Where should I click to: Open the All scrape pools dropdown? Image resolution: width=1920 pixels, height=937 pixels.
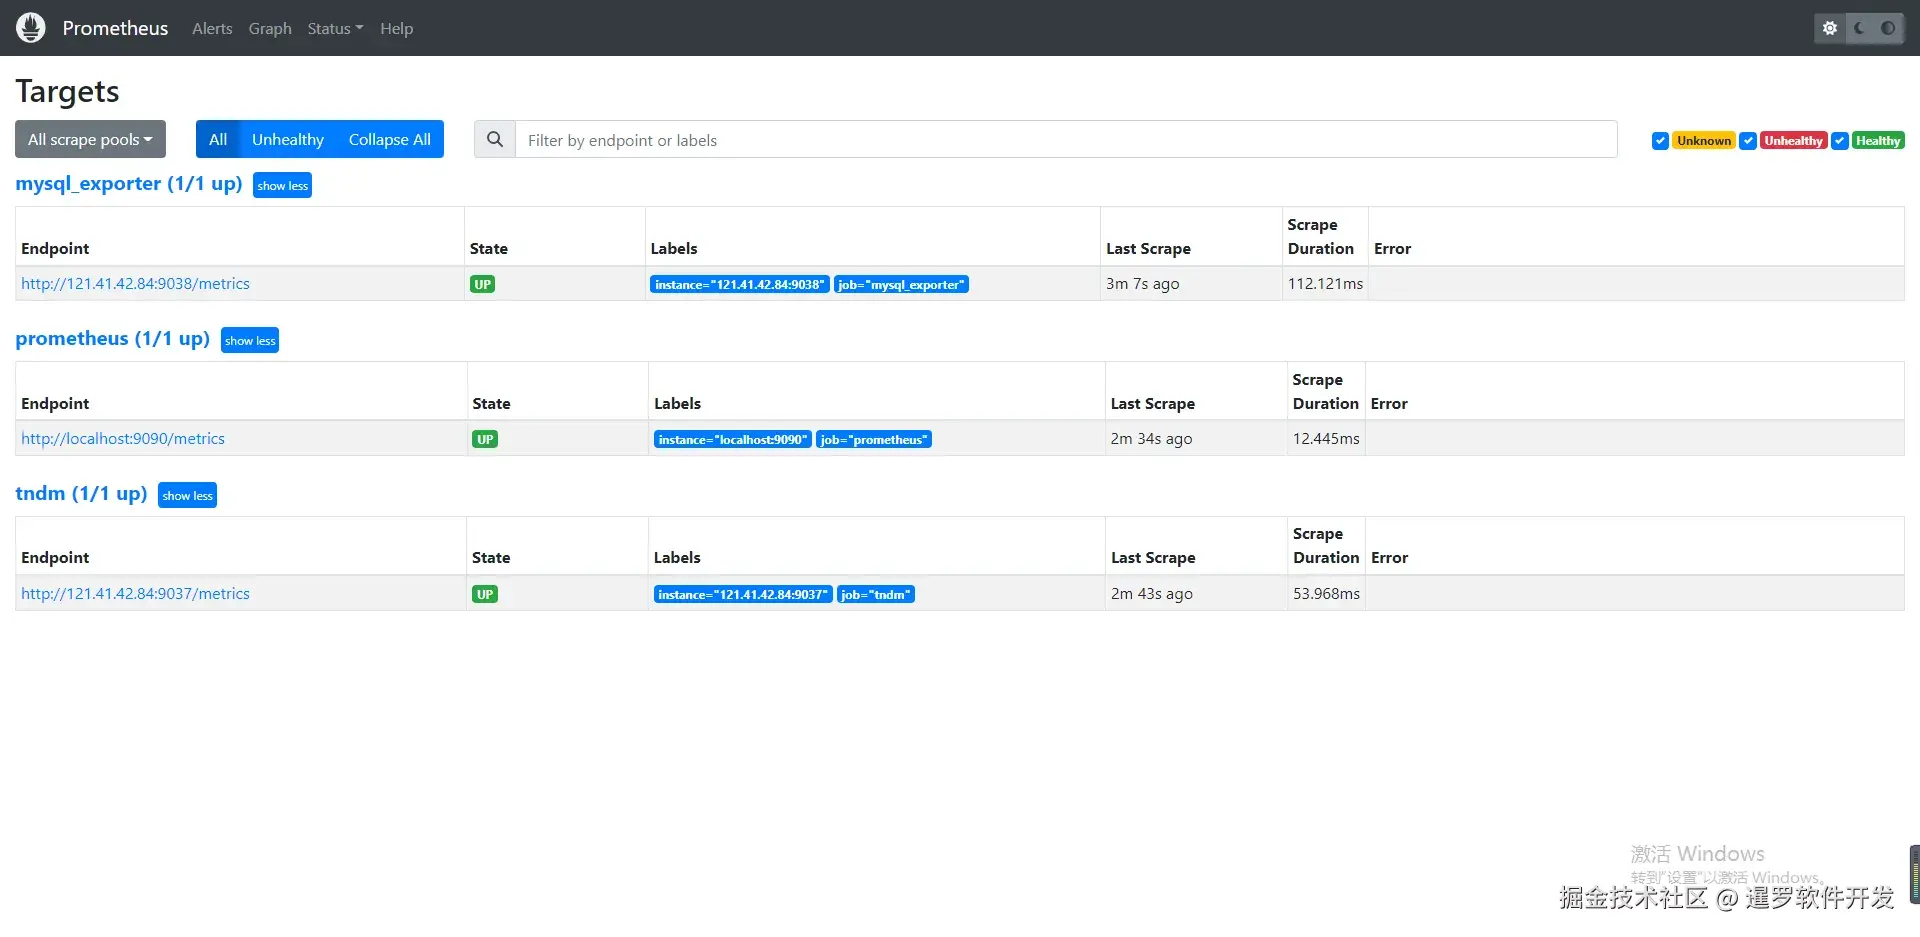click(90, 140)
